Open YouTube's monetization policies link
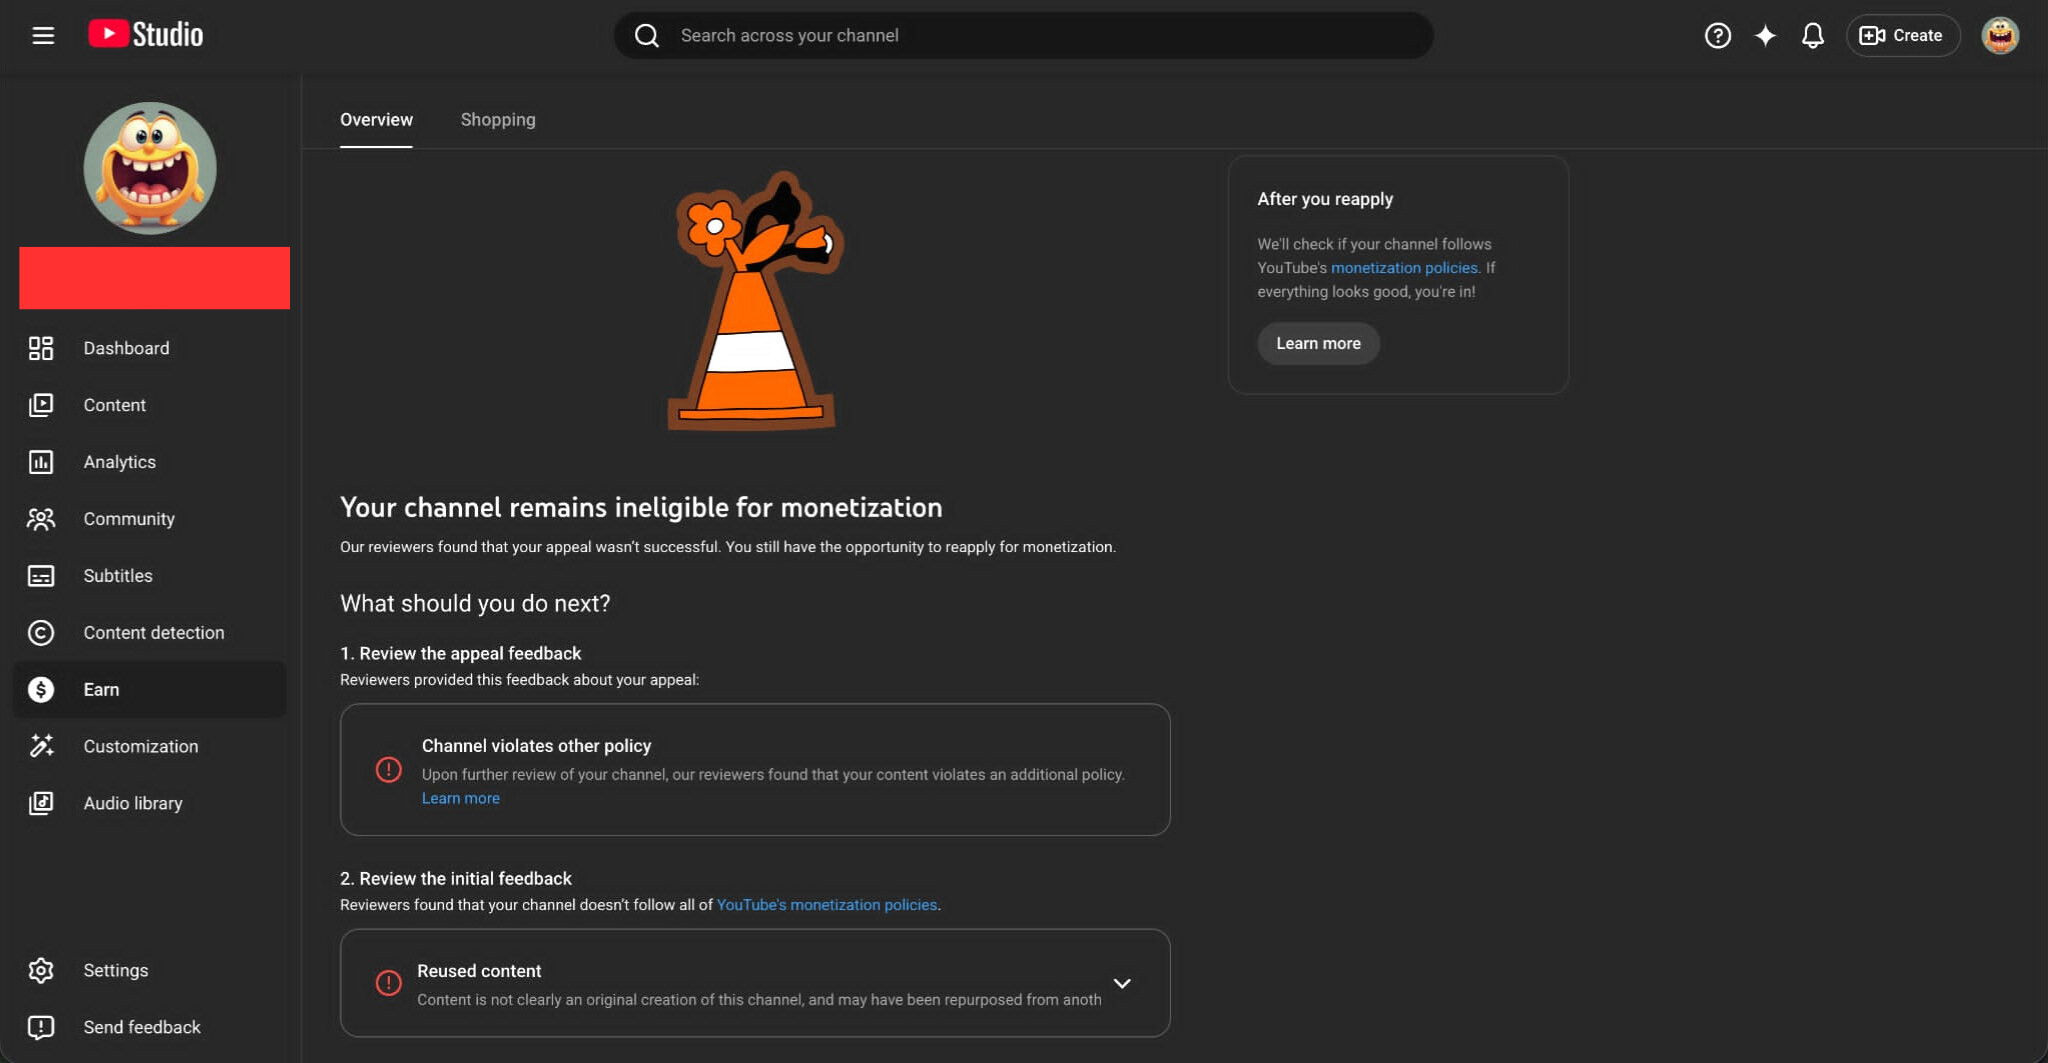 pos(827,905)
